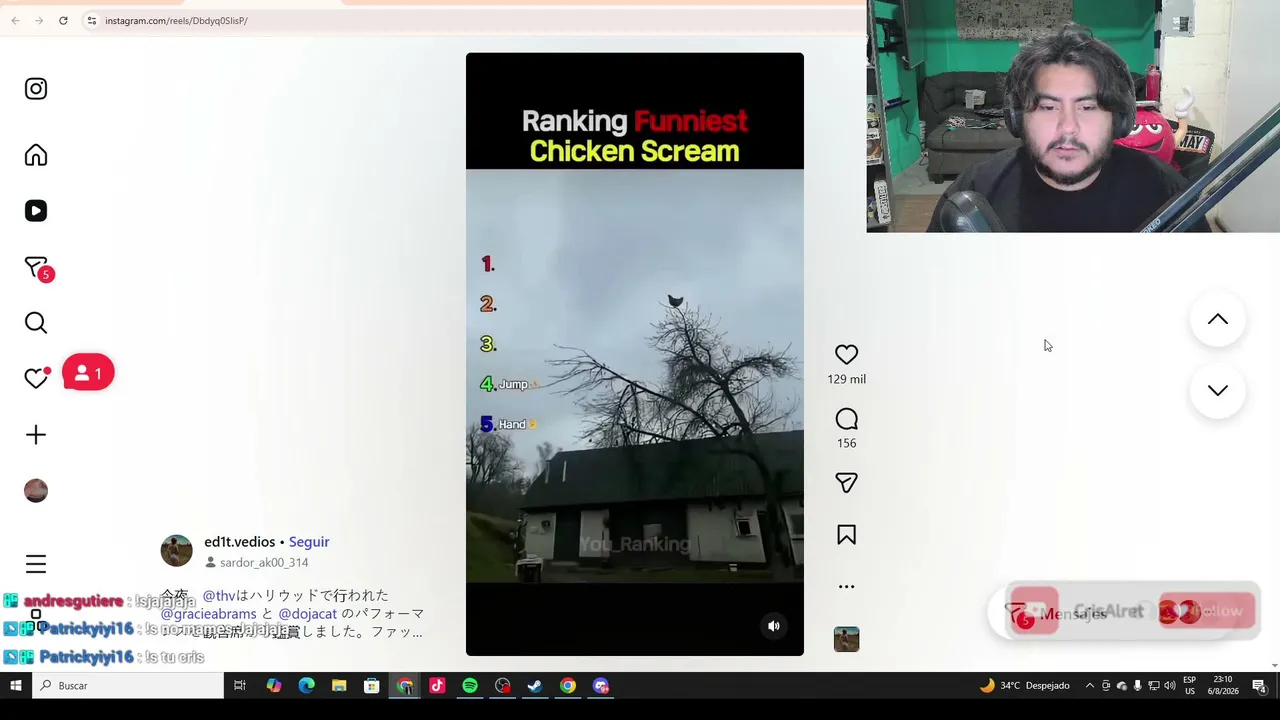Image resolution: width=1280 pixels, height=720 pixels.
Task: Open ed1t.vedios profile name
Action: pos(239,542)
